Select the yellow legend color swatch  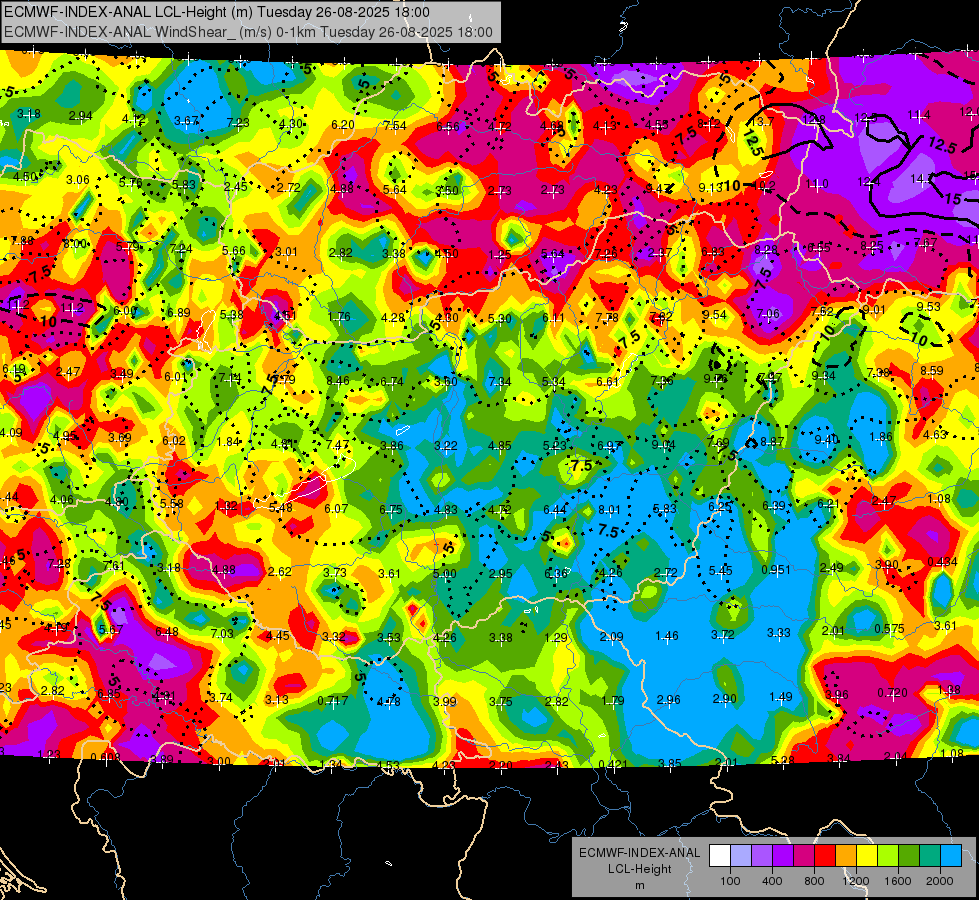coord(867,856)
